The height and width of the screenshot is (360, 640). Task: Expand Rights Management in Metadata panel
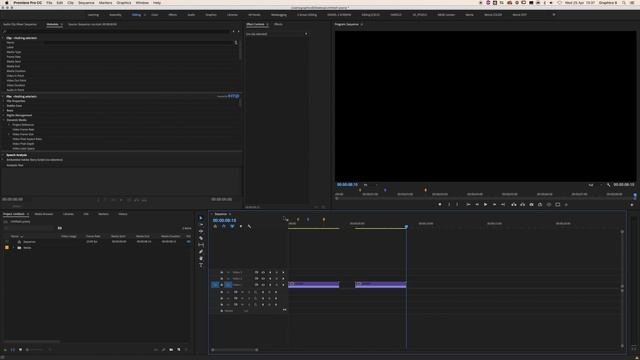(x=4, y=116)
